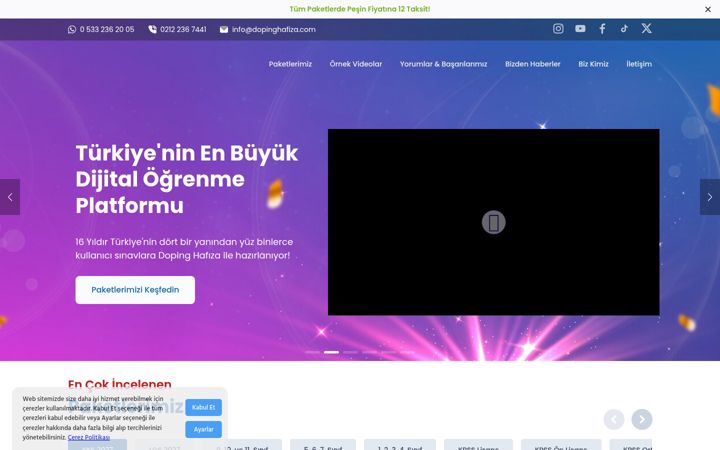Click the Tüm Paketlerde Peşin Fiyatına 12 Taksit text
Screen dimensions: 720x450
(360, 9)
